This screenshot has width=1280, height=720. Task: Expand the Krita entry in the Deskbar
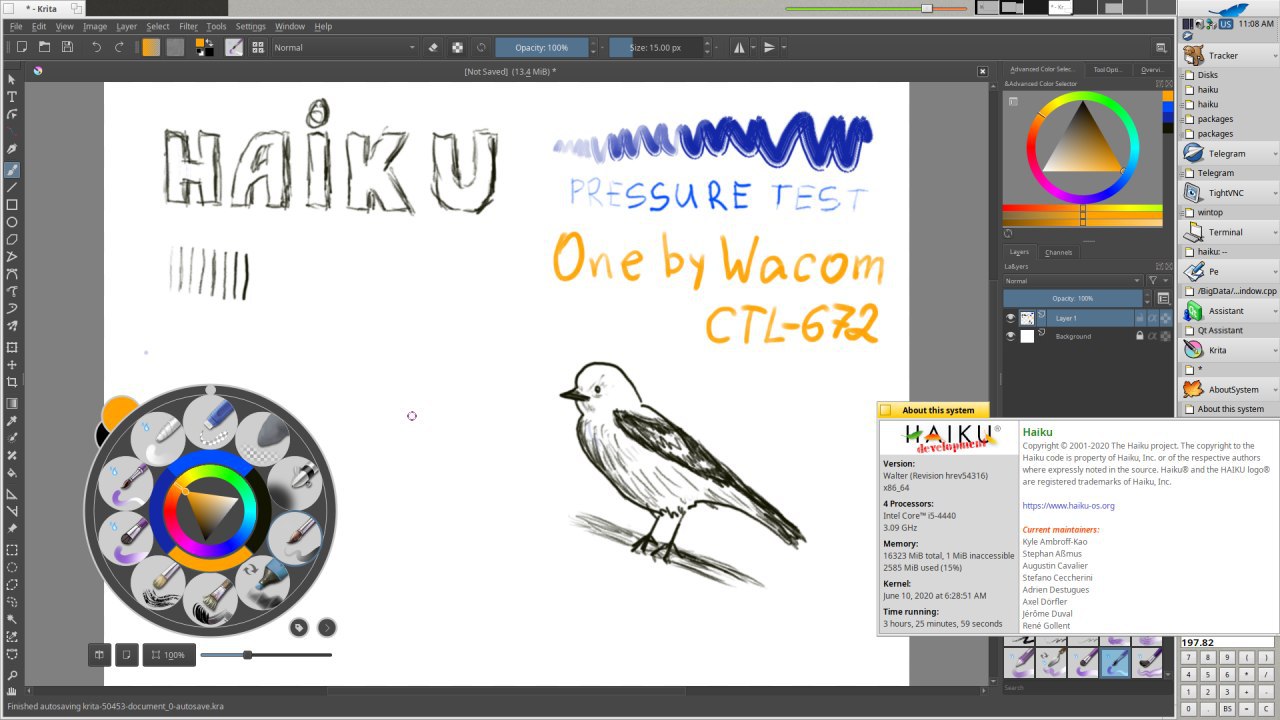coord(1275,350)
